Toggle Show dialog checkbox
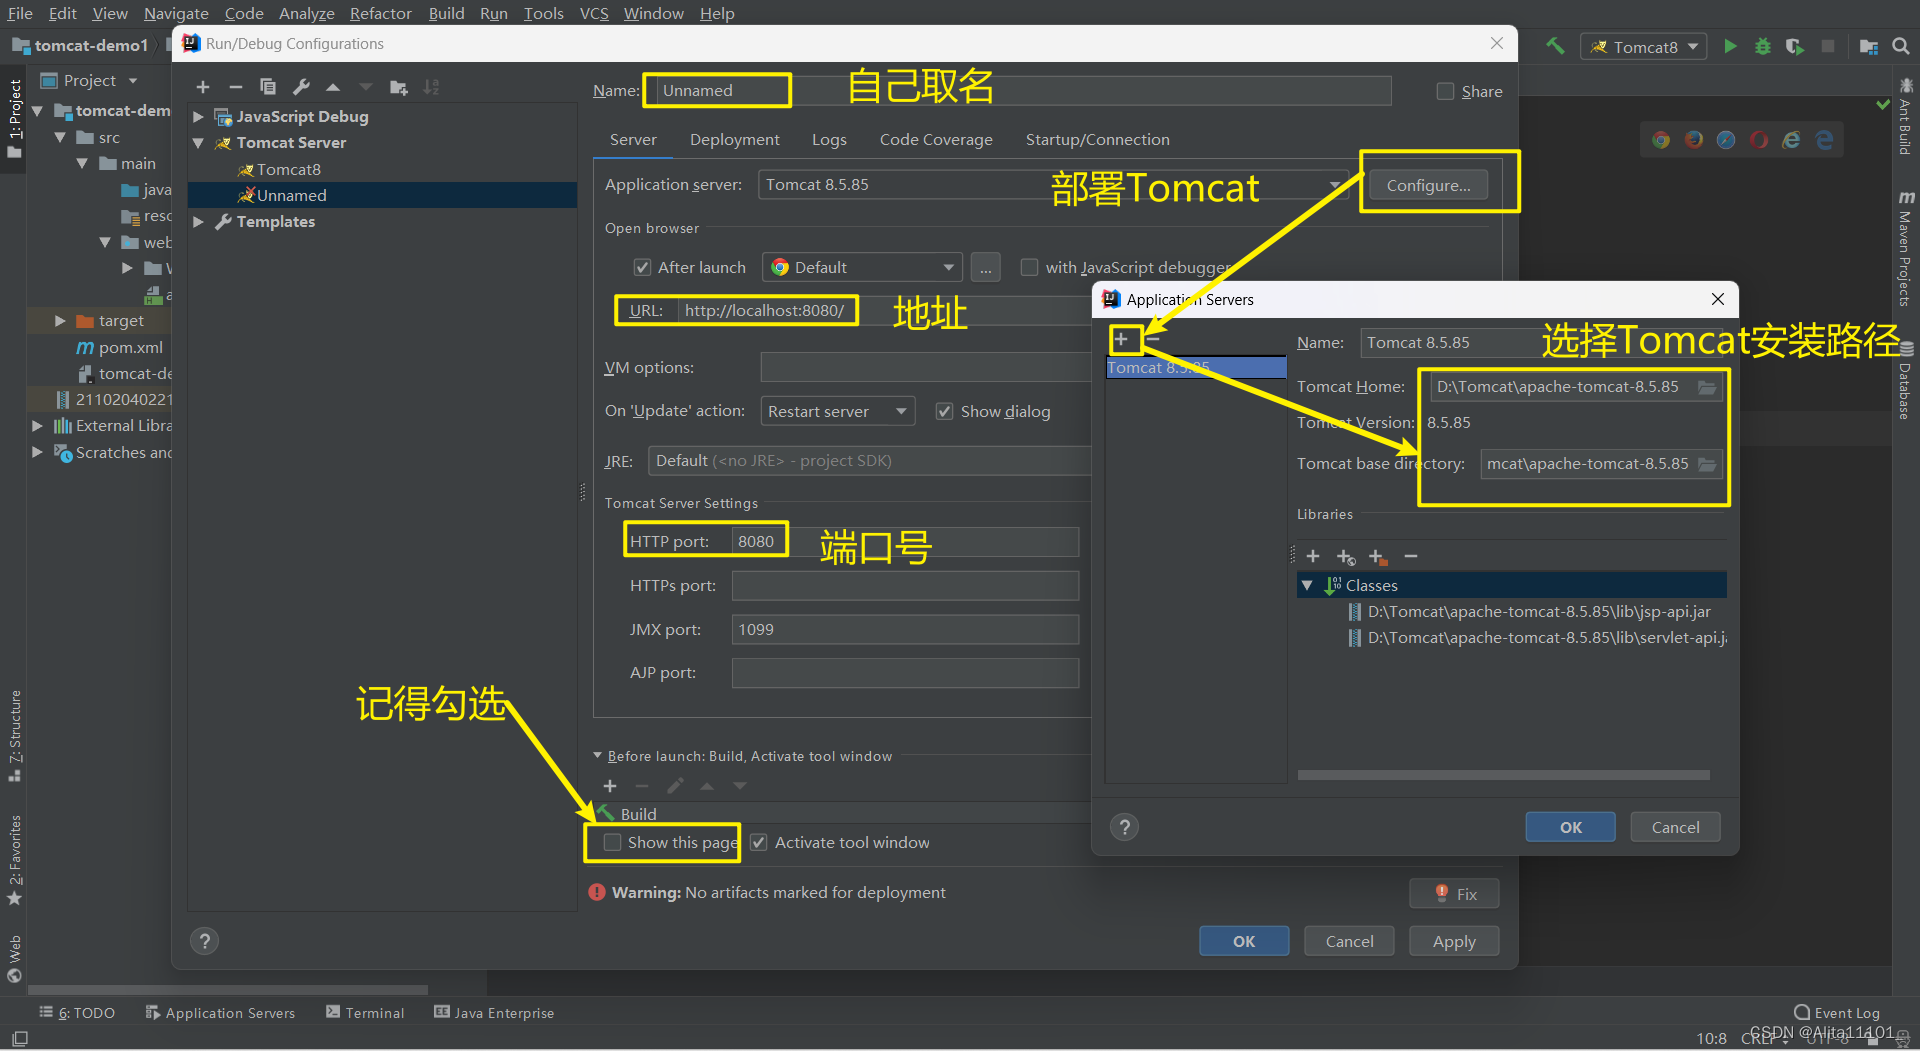This screenshot has width=1920, height=1051. [x=944, y=411]
